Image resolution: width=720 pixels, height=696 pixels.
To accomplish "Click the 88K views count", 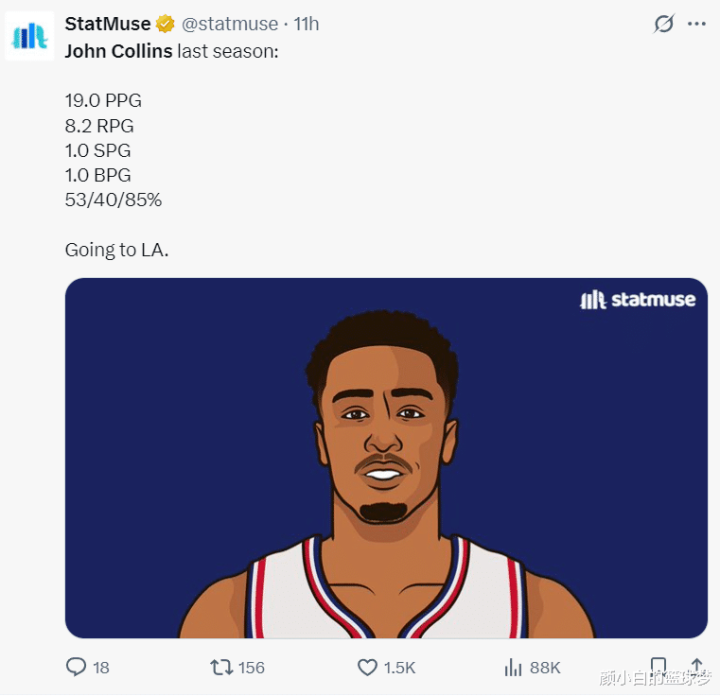I will (545, 668).
